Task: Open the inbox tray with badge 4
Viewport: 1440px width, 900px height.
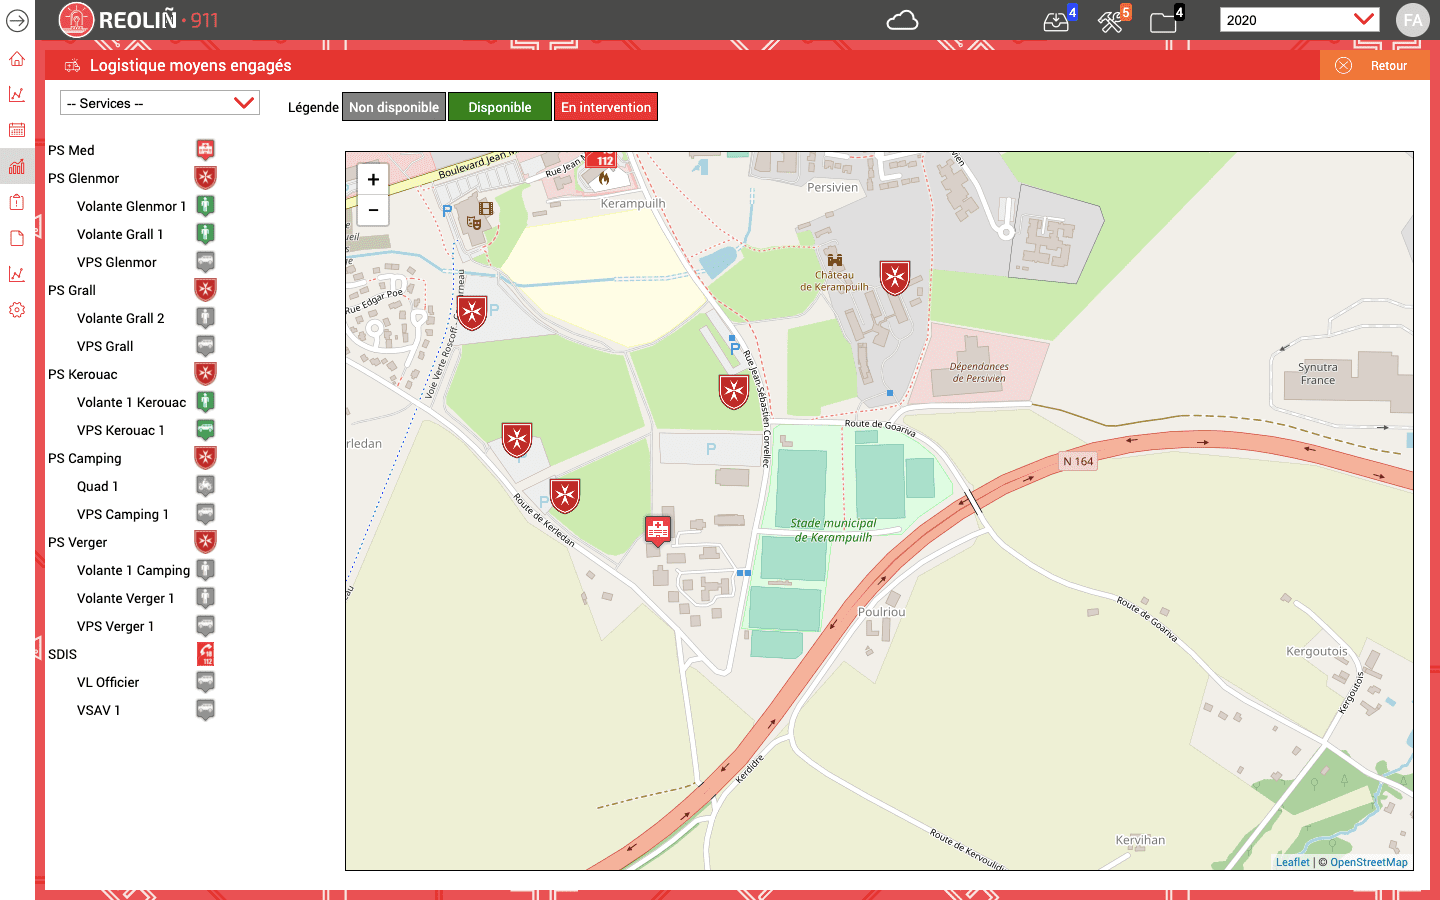Action: point(1055,20)
